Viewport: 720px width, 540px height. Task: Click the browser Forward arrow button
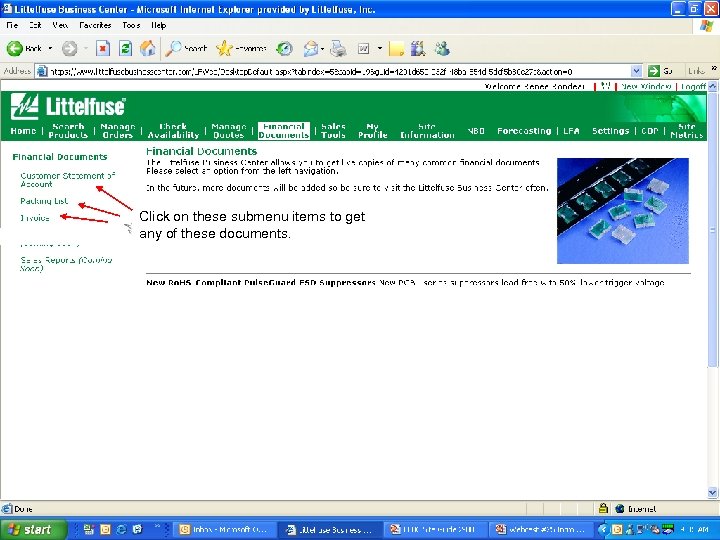[x=69, y=48]
